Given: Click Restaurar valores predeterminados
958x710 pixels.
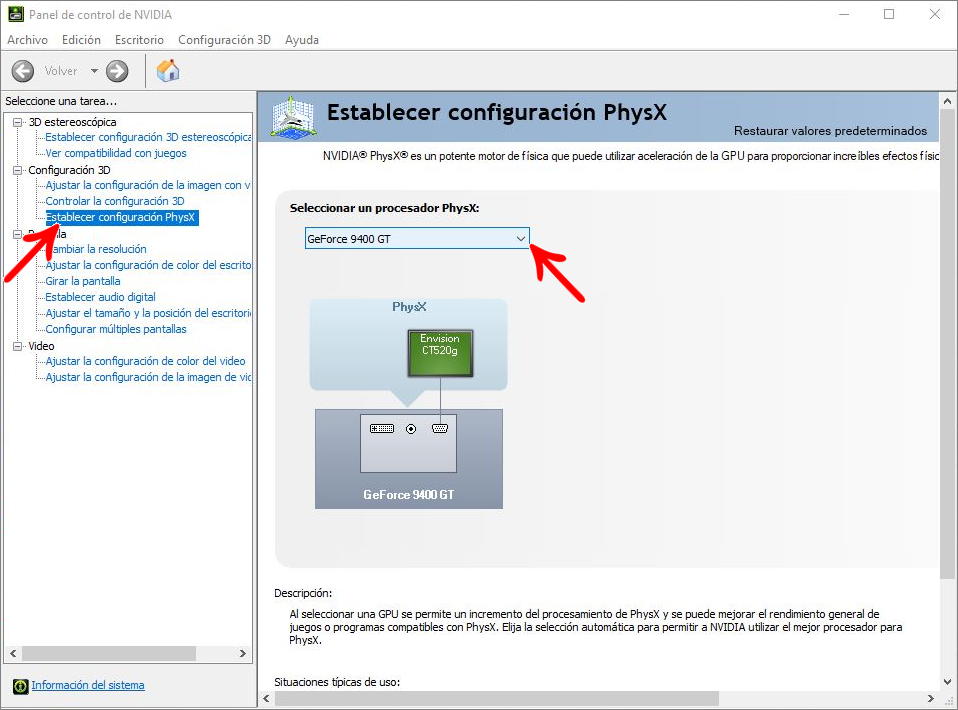Looking at the screenshot, I should tap(830, 131).
